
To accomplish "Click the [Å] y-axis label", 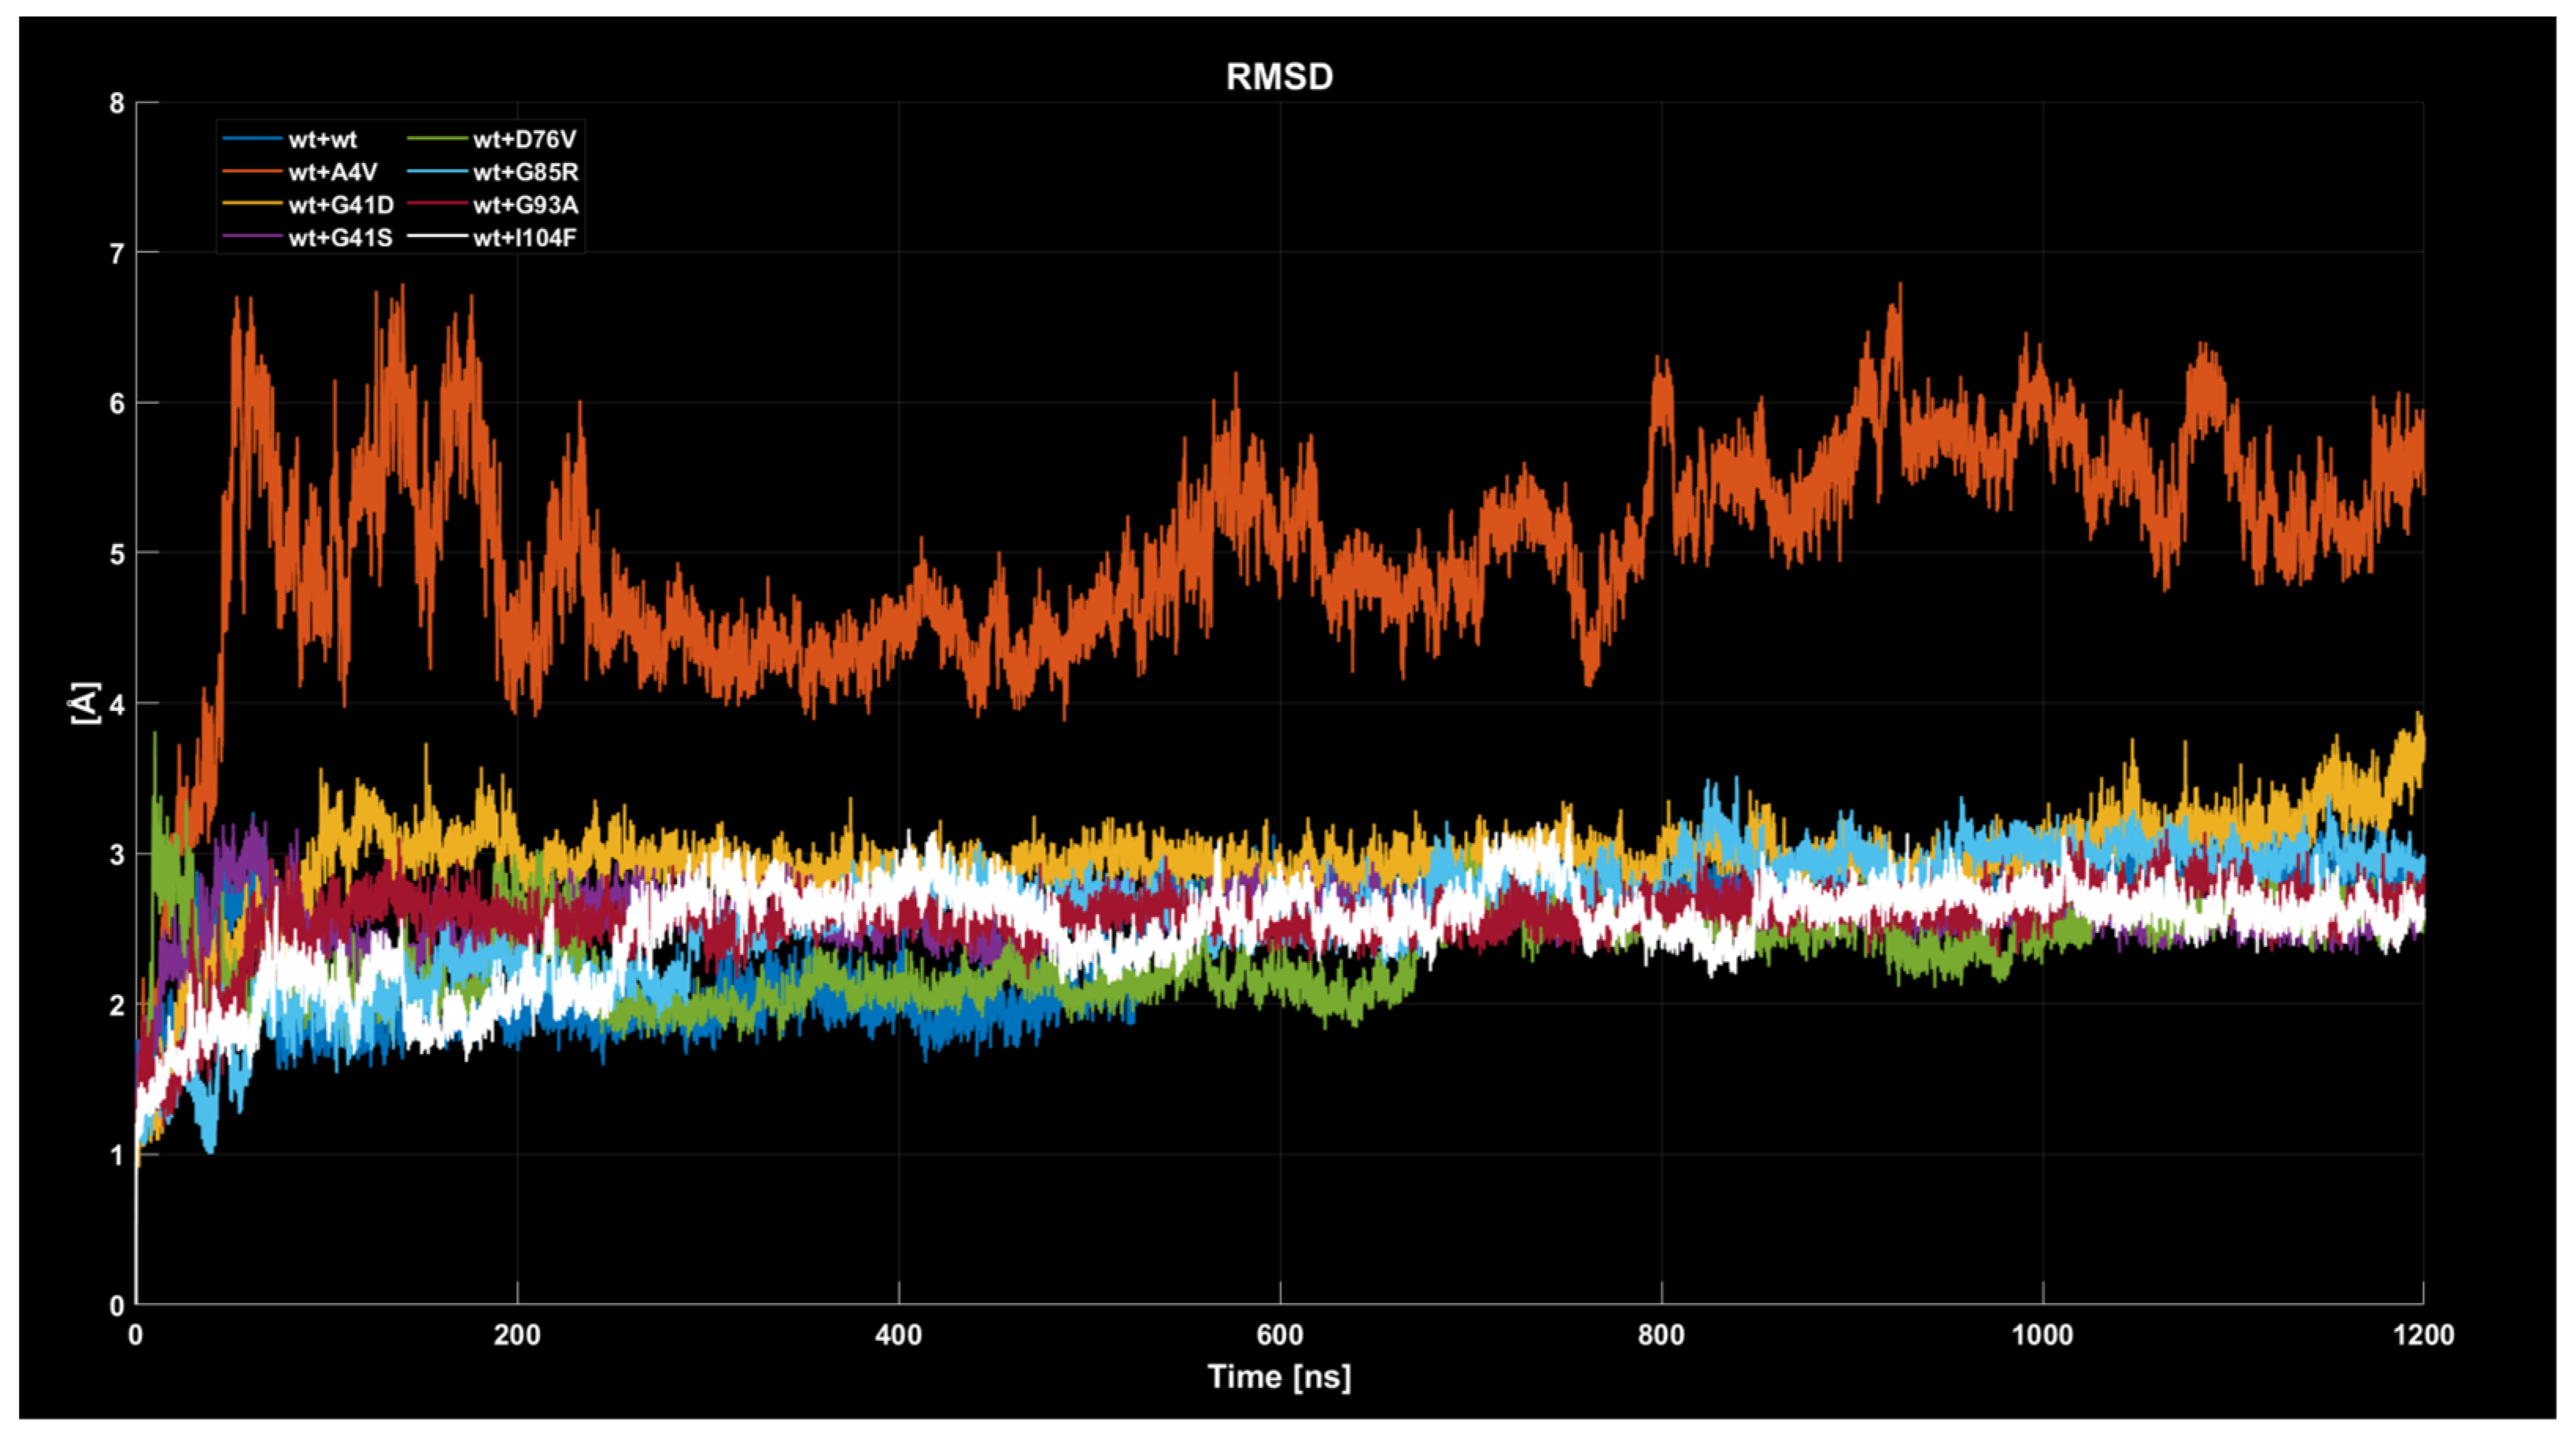I will point(86,703).
